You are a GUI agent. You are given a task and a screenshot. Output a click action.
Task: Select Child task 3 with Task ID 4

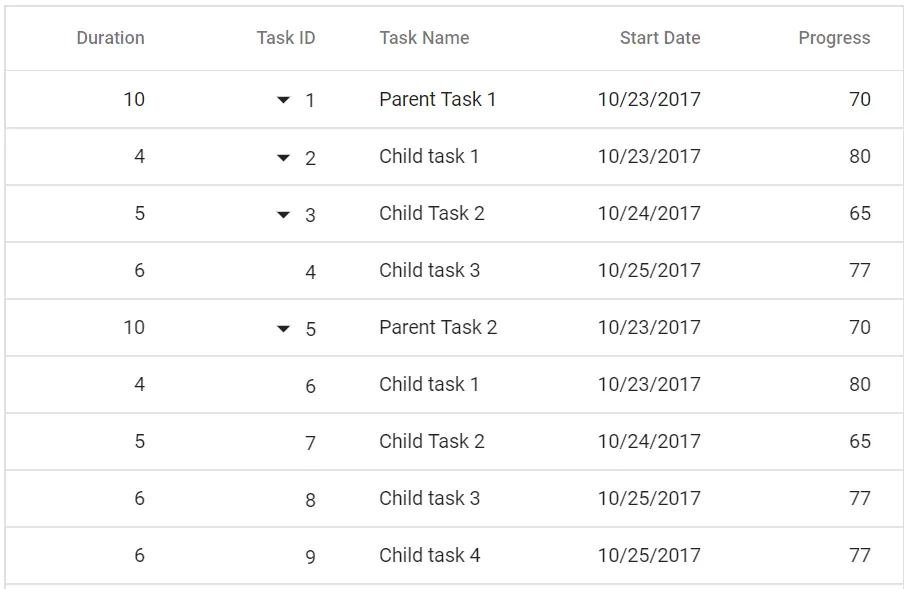click(428, 270)
